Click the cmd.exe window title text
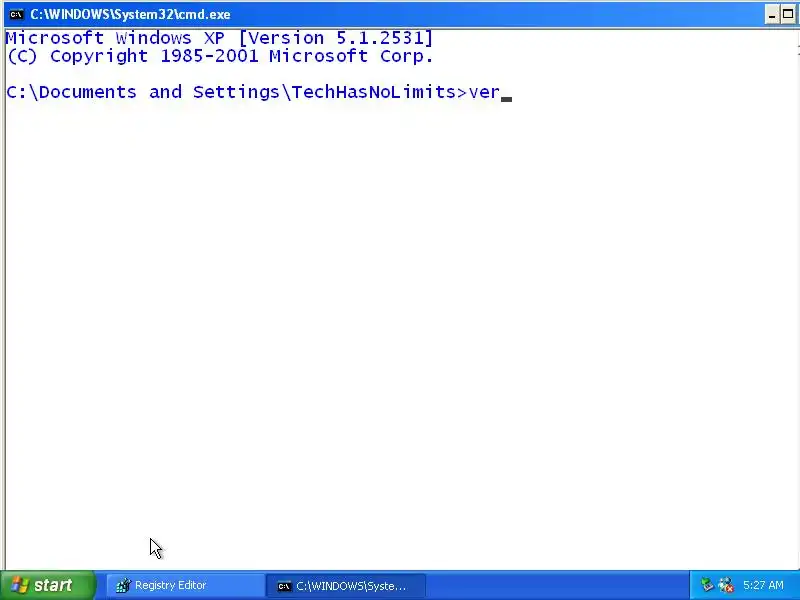The width and height of the screenshot is (800, 600). [131, 14]
